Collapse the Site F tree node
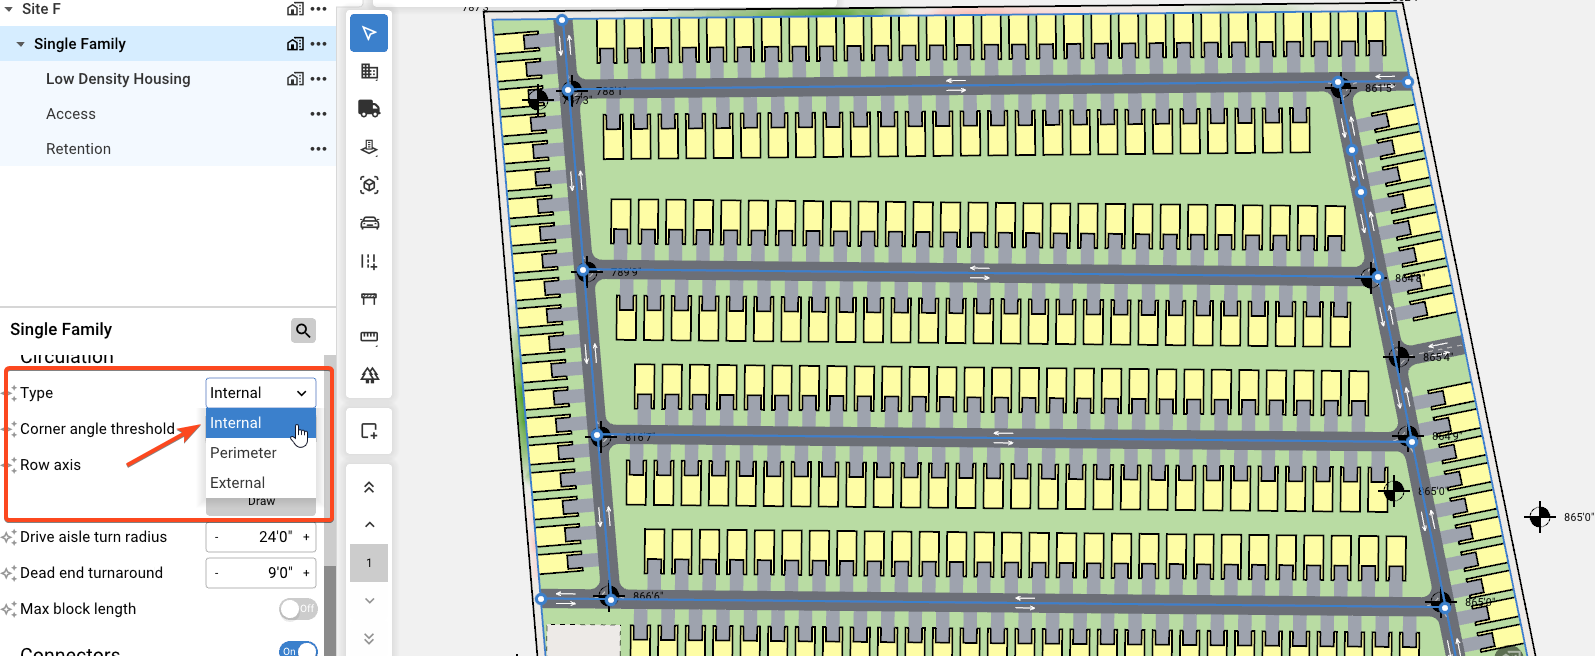Image resolution: width=1595 pixels, height=656 pixels. 8,9
